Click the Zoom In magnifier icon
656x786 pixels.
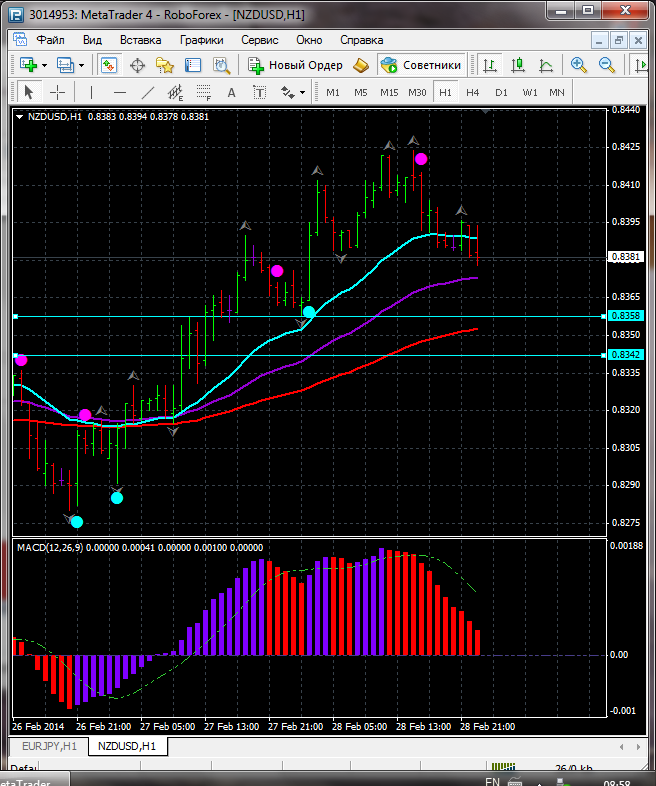[x=578, y=65]
